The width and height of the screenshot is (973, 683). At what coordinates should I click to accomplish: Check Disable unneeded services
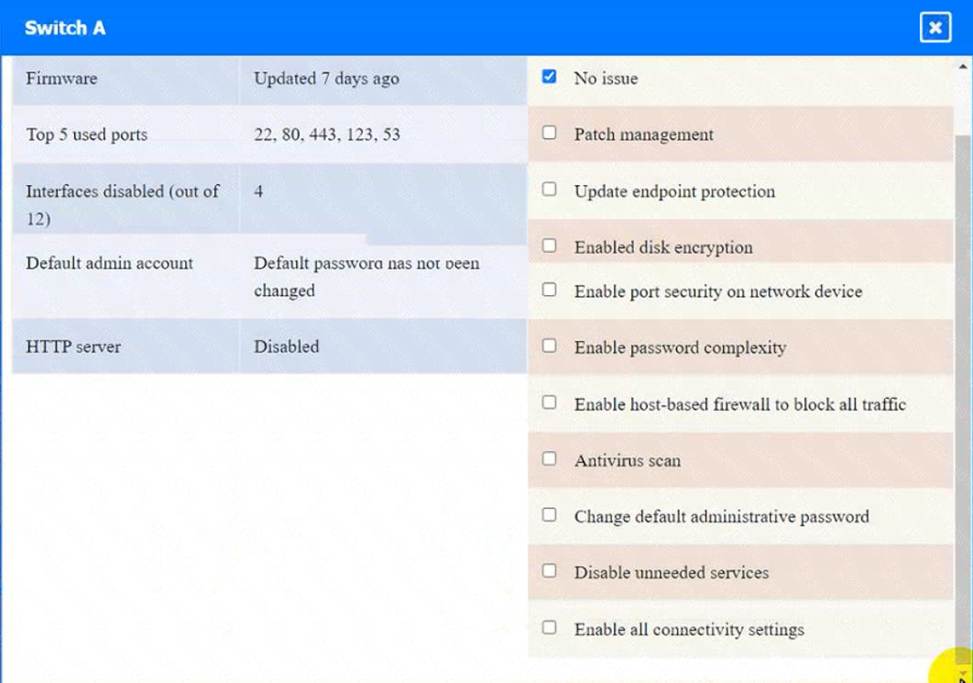click(549, 571)
